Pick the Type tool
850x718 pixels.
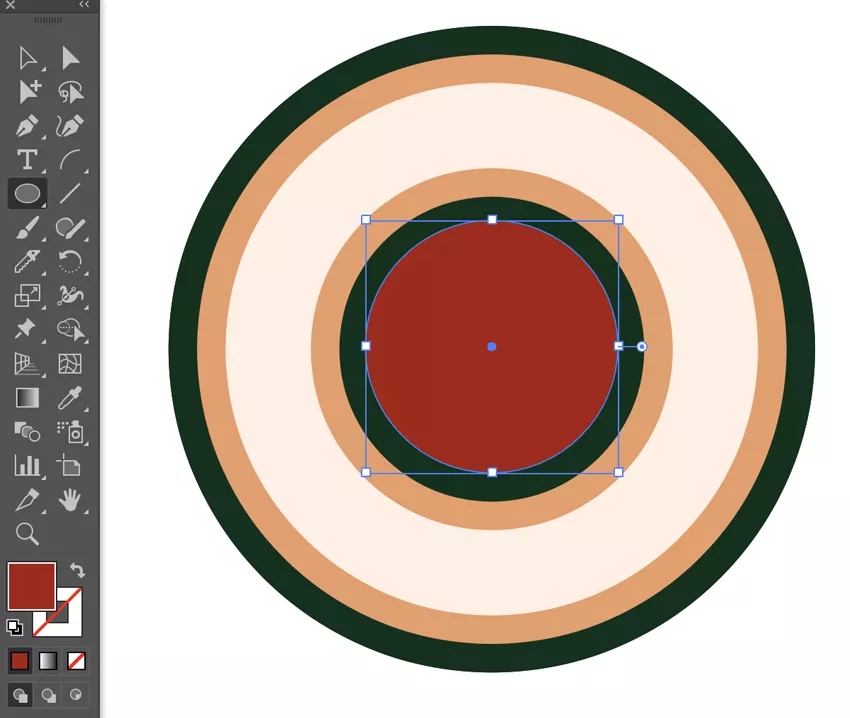[x=27, y=159]
